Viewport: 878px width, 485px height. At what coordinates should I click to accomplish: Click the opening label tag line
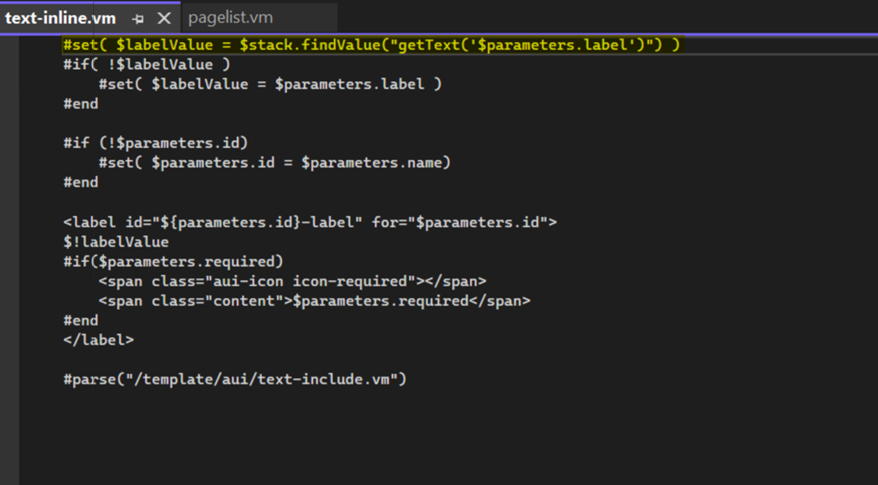(310, 221)
